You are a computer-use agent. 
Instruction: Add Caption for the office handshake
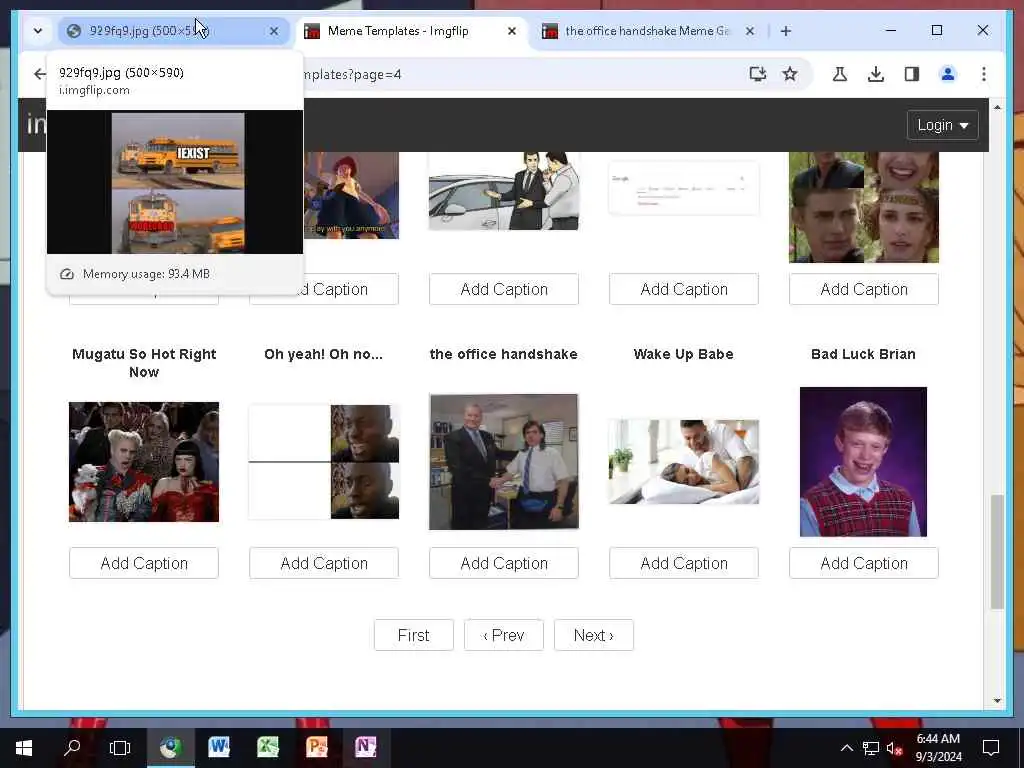[504, 563]
